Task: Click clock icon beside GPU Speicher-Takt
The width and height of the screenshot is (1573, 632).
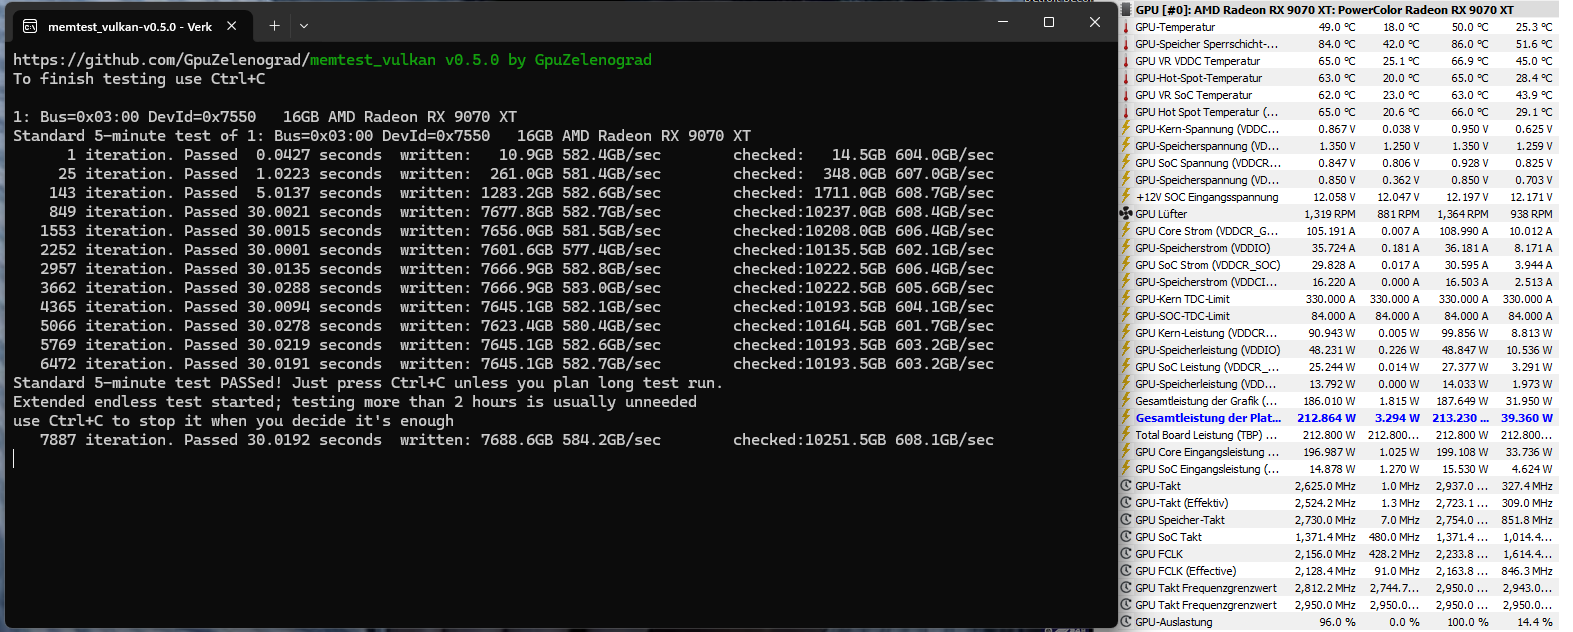Action: tap(1126, 520)
